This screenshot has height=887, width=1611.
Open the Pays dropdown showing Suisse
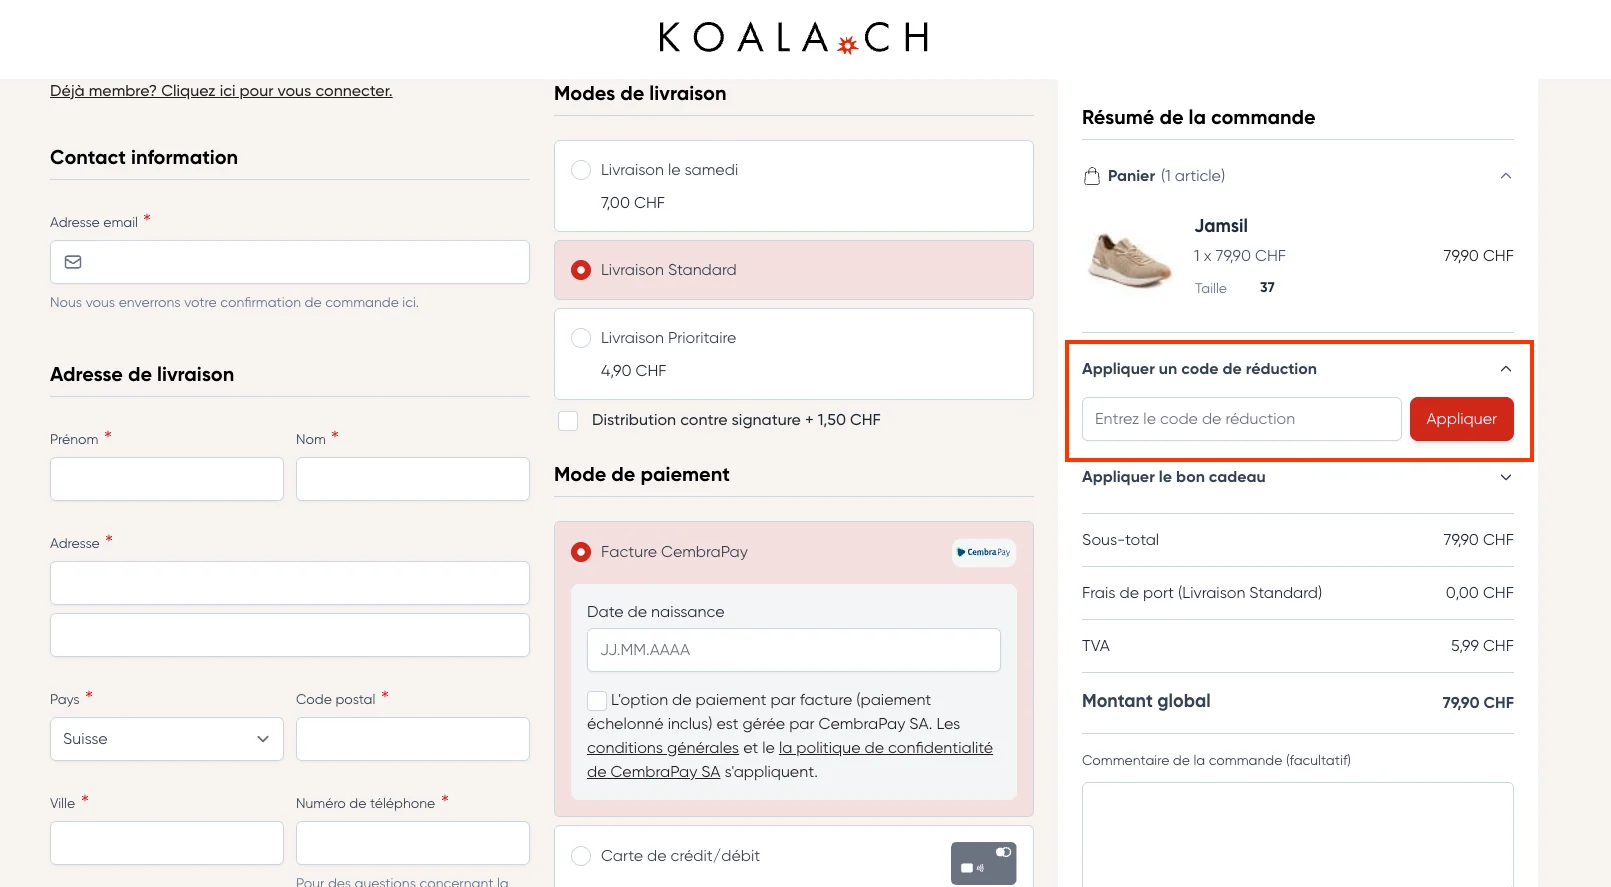tap(166, 739)
